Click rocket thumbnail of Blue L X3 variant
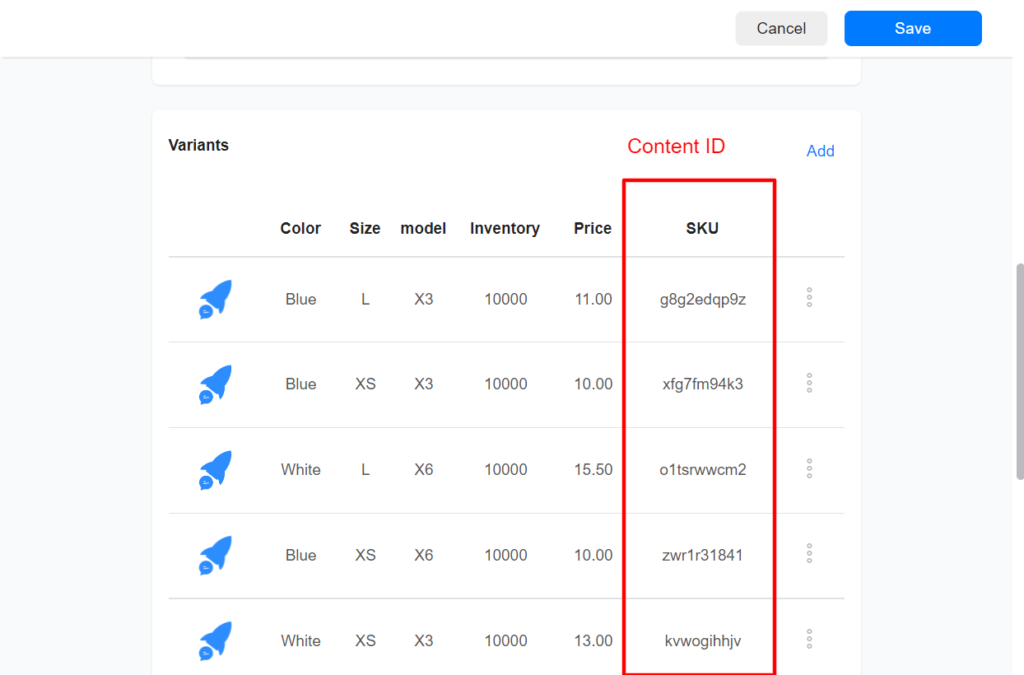The width and height of the screenshot is (1024, 675). click(215, 299)
